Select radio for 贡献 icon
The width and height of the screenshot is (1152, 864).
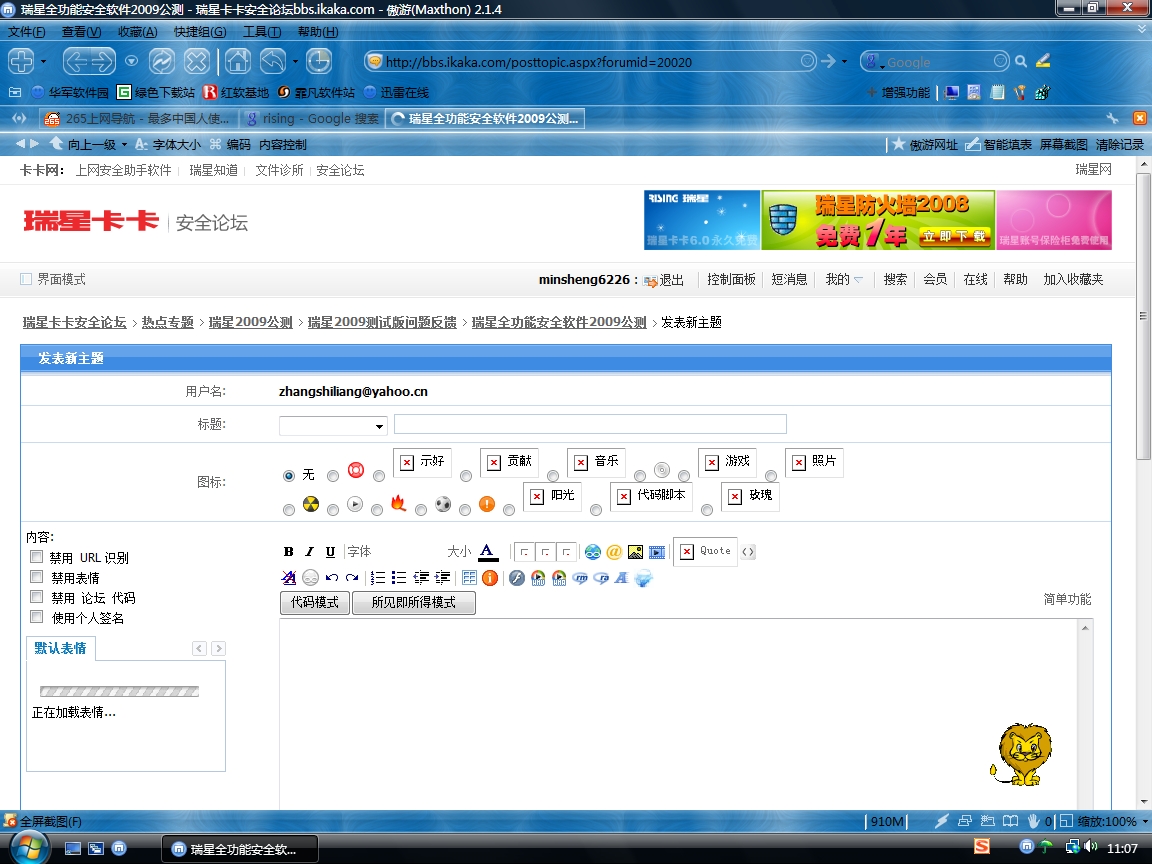[x=466, y=476]
